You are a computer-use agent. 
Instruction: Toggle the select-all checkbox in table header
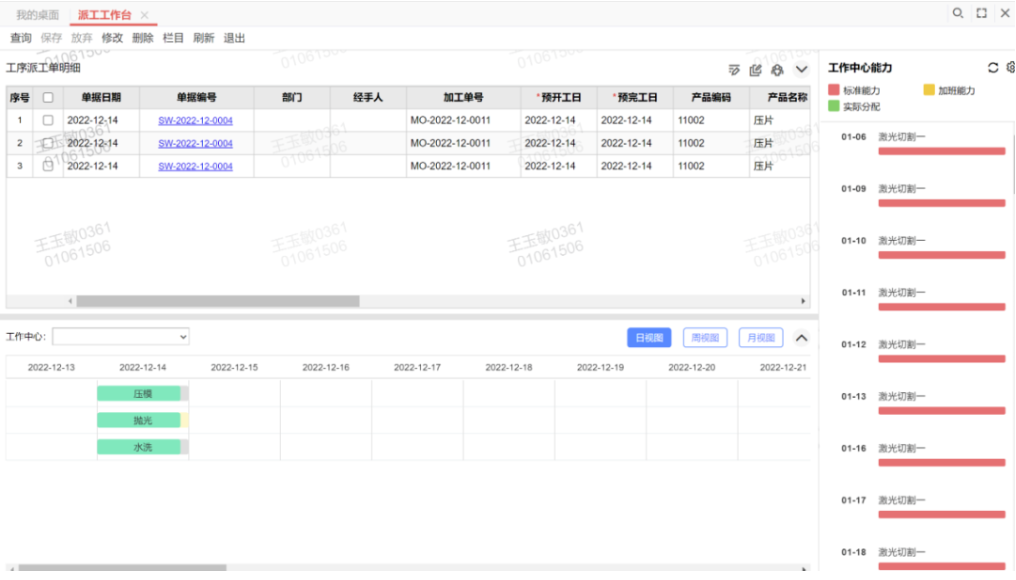47,98
